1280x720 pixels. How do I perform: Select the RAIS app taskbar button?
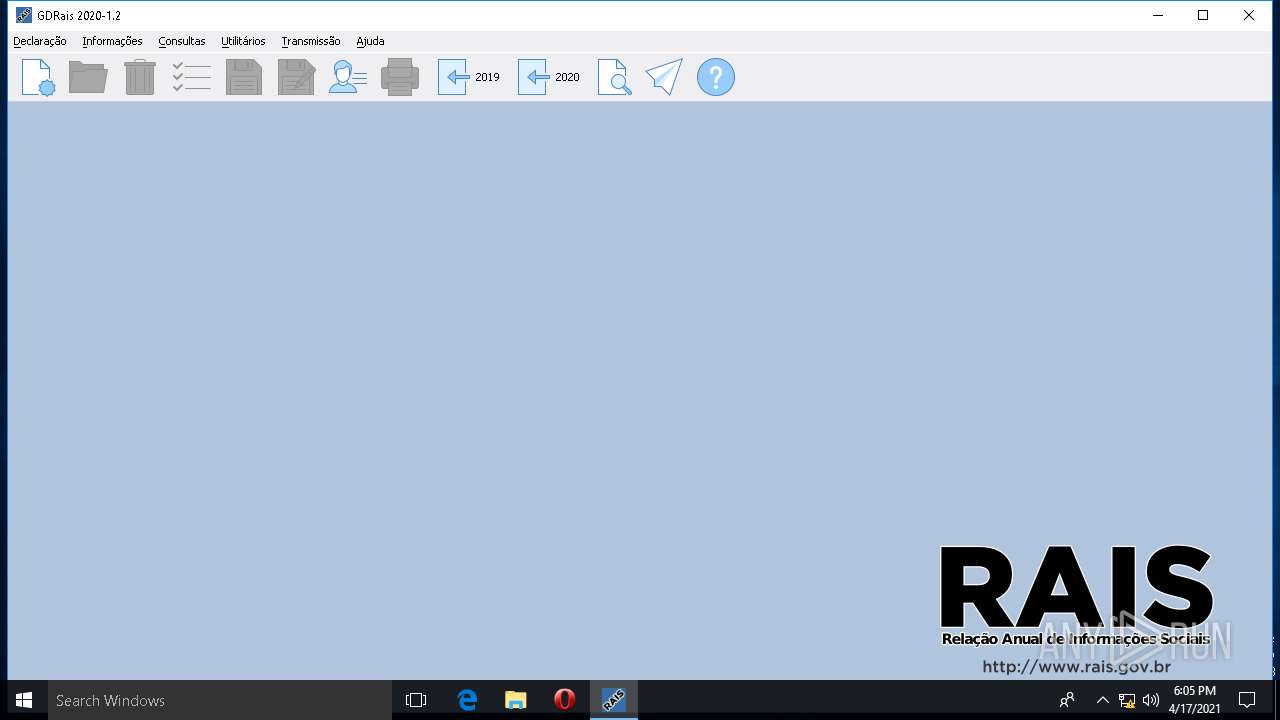[x=614, y=700]
